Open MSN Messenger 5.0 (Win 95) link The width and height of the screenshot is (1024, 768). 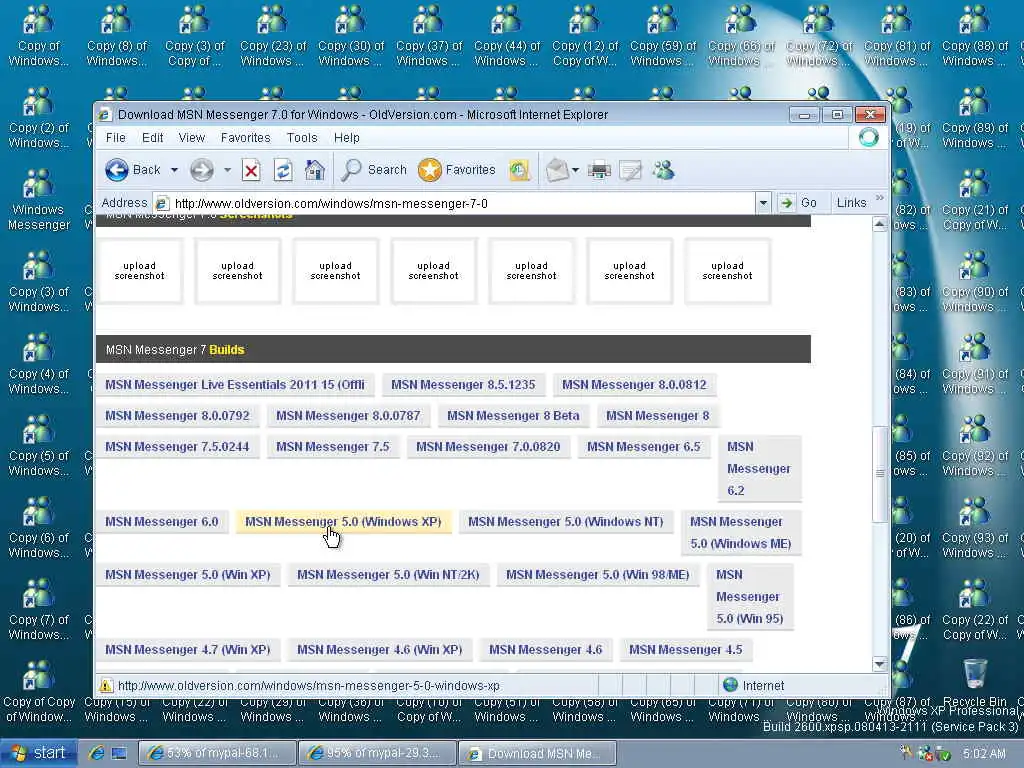tap(750, 597)
